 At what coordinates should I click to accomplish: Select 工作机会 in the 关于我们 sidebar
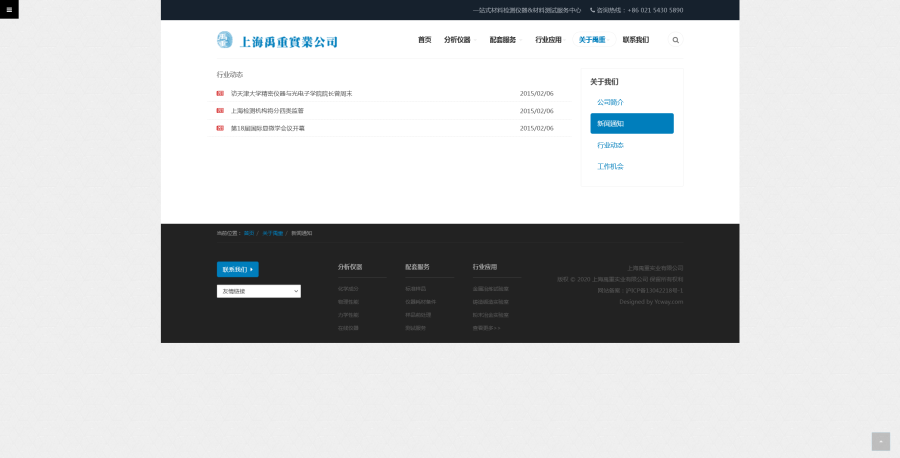coord(610,166)
